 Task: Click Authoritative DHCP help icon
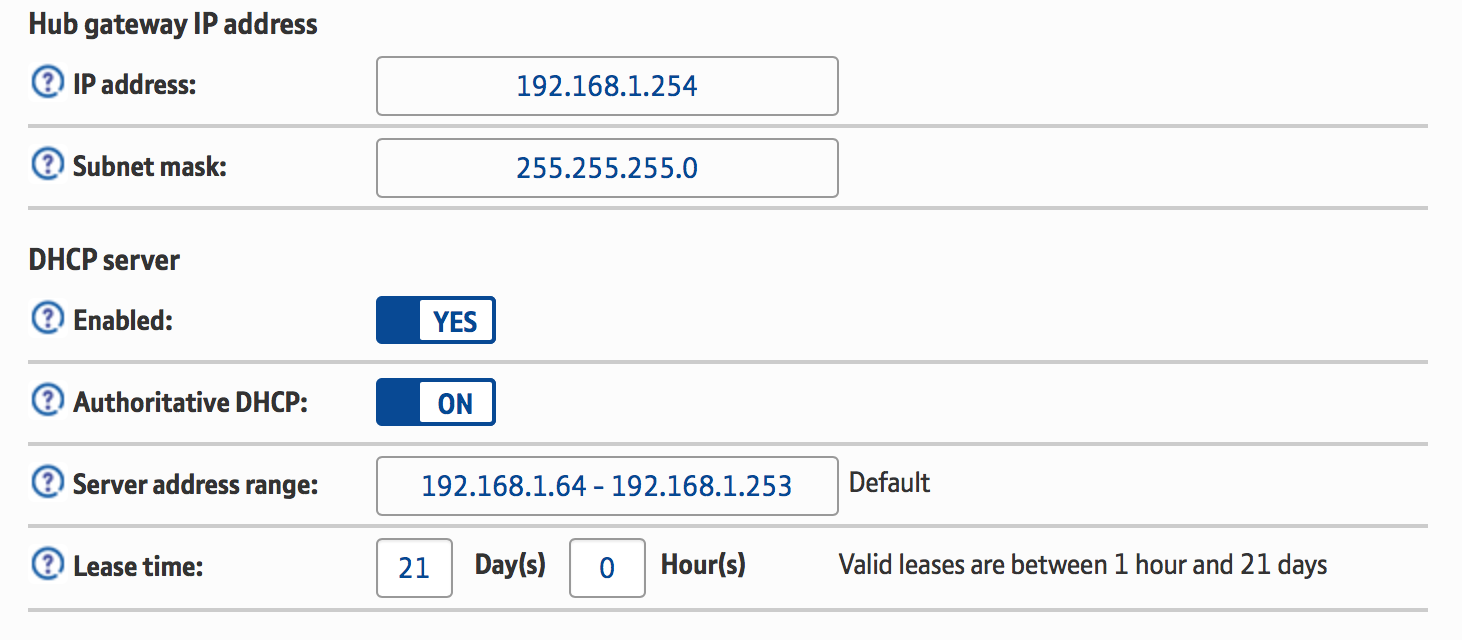click(x=47, y=402)
